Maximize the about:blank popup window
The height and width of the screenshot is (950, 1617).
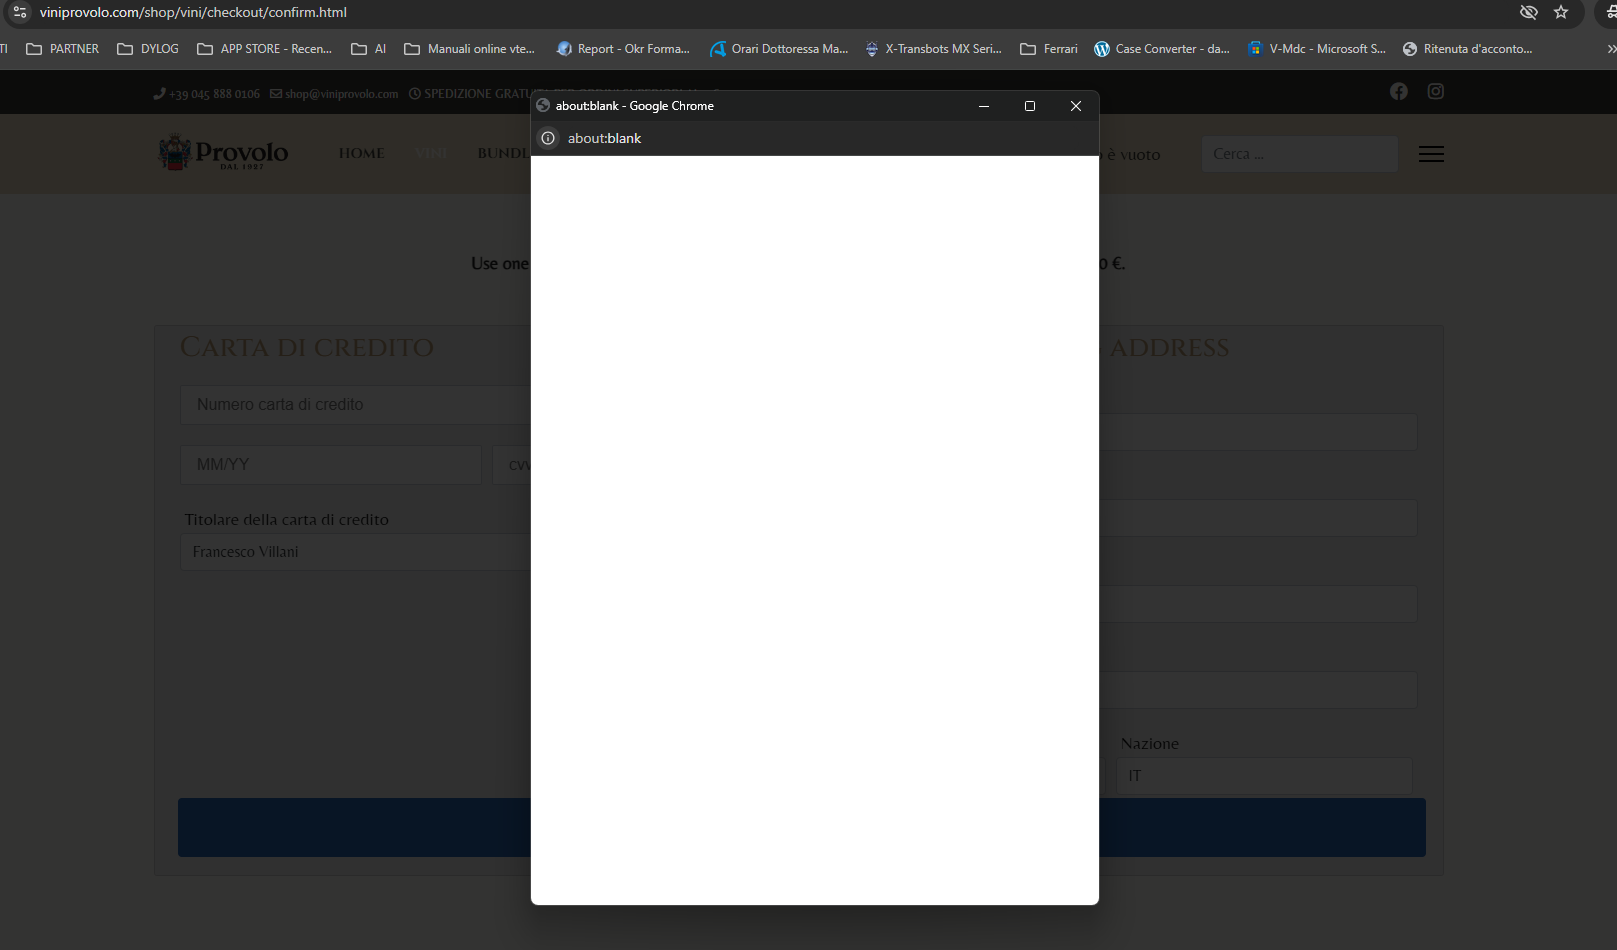pos(1030,106)
